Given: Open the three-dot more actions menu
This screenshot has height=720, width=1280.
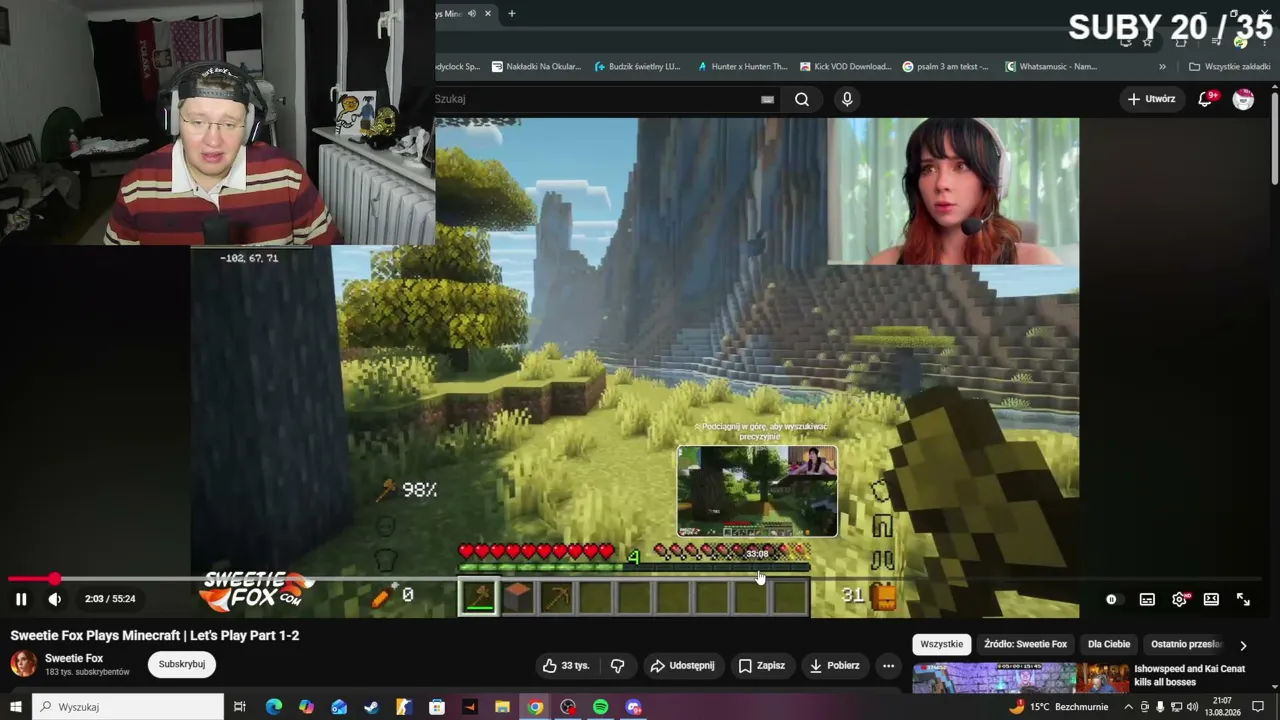Looking at the screenshot, I should [888, 666].
